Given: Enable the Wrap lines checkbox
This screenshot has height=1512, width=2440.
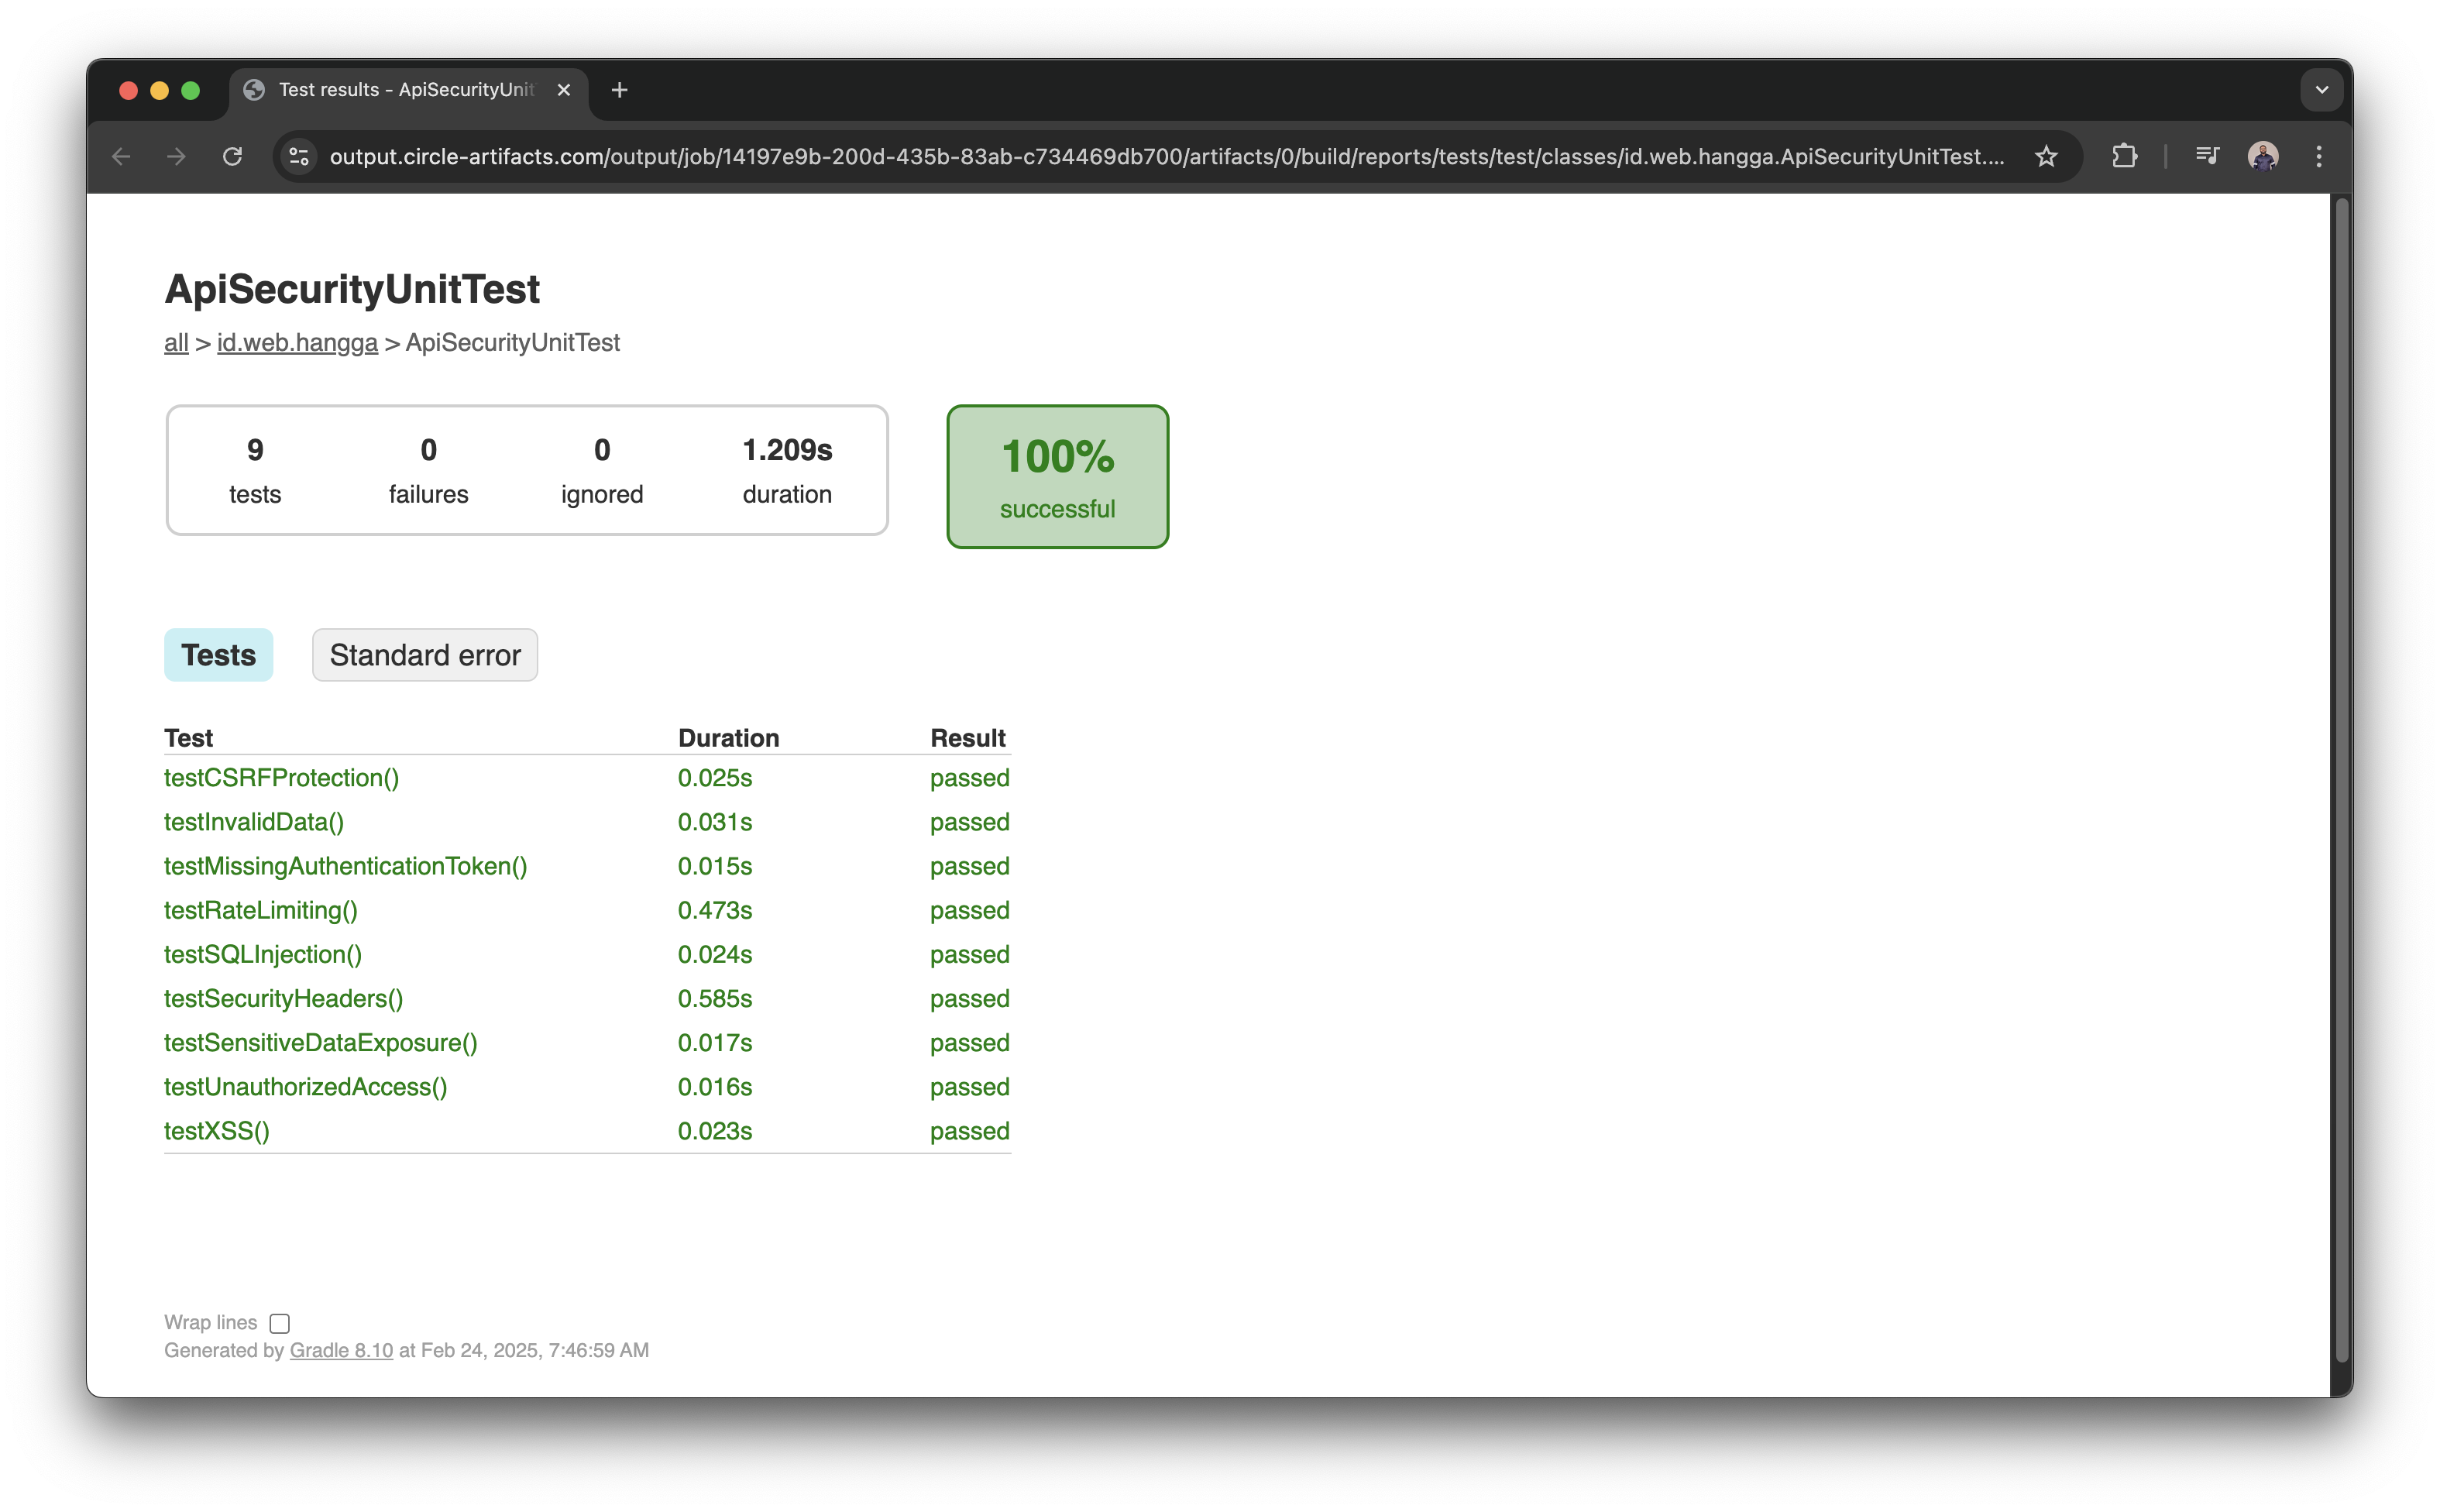Looking at the screenshot, I should click(x=279, y=1322).
